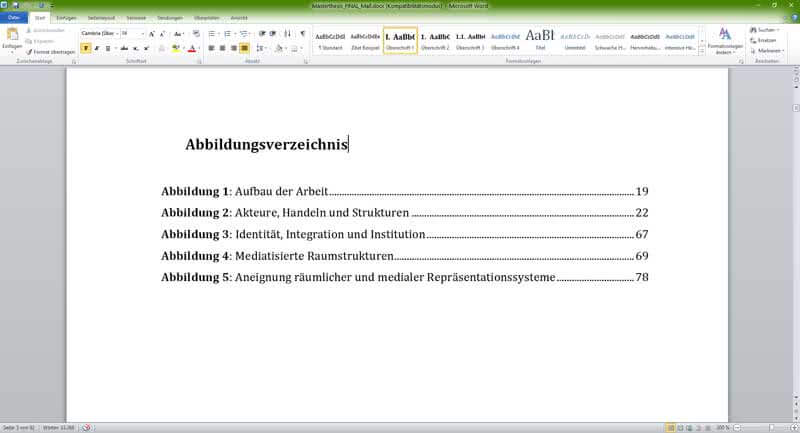
Task: Increase paragraph indent
Action: point(273,34)
